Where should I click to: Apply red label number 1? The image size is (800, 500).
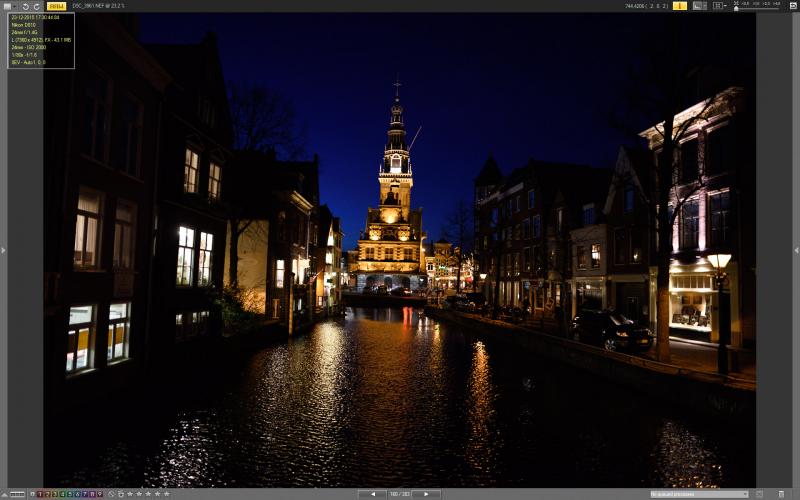pos(40,494)
